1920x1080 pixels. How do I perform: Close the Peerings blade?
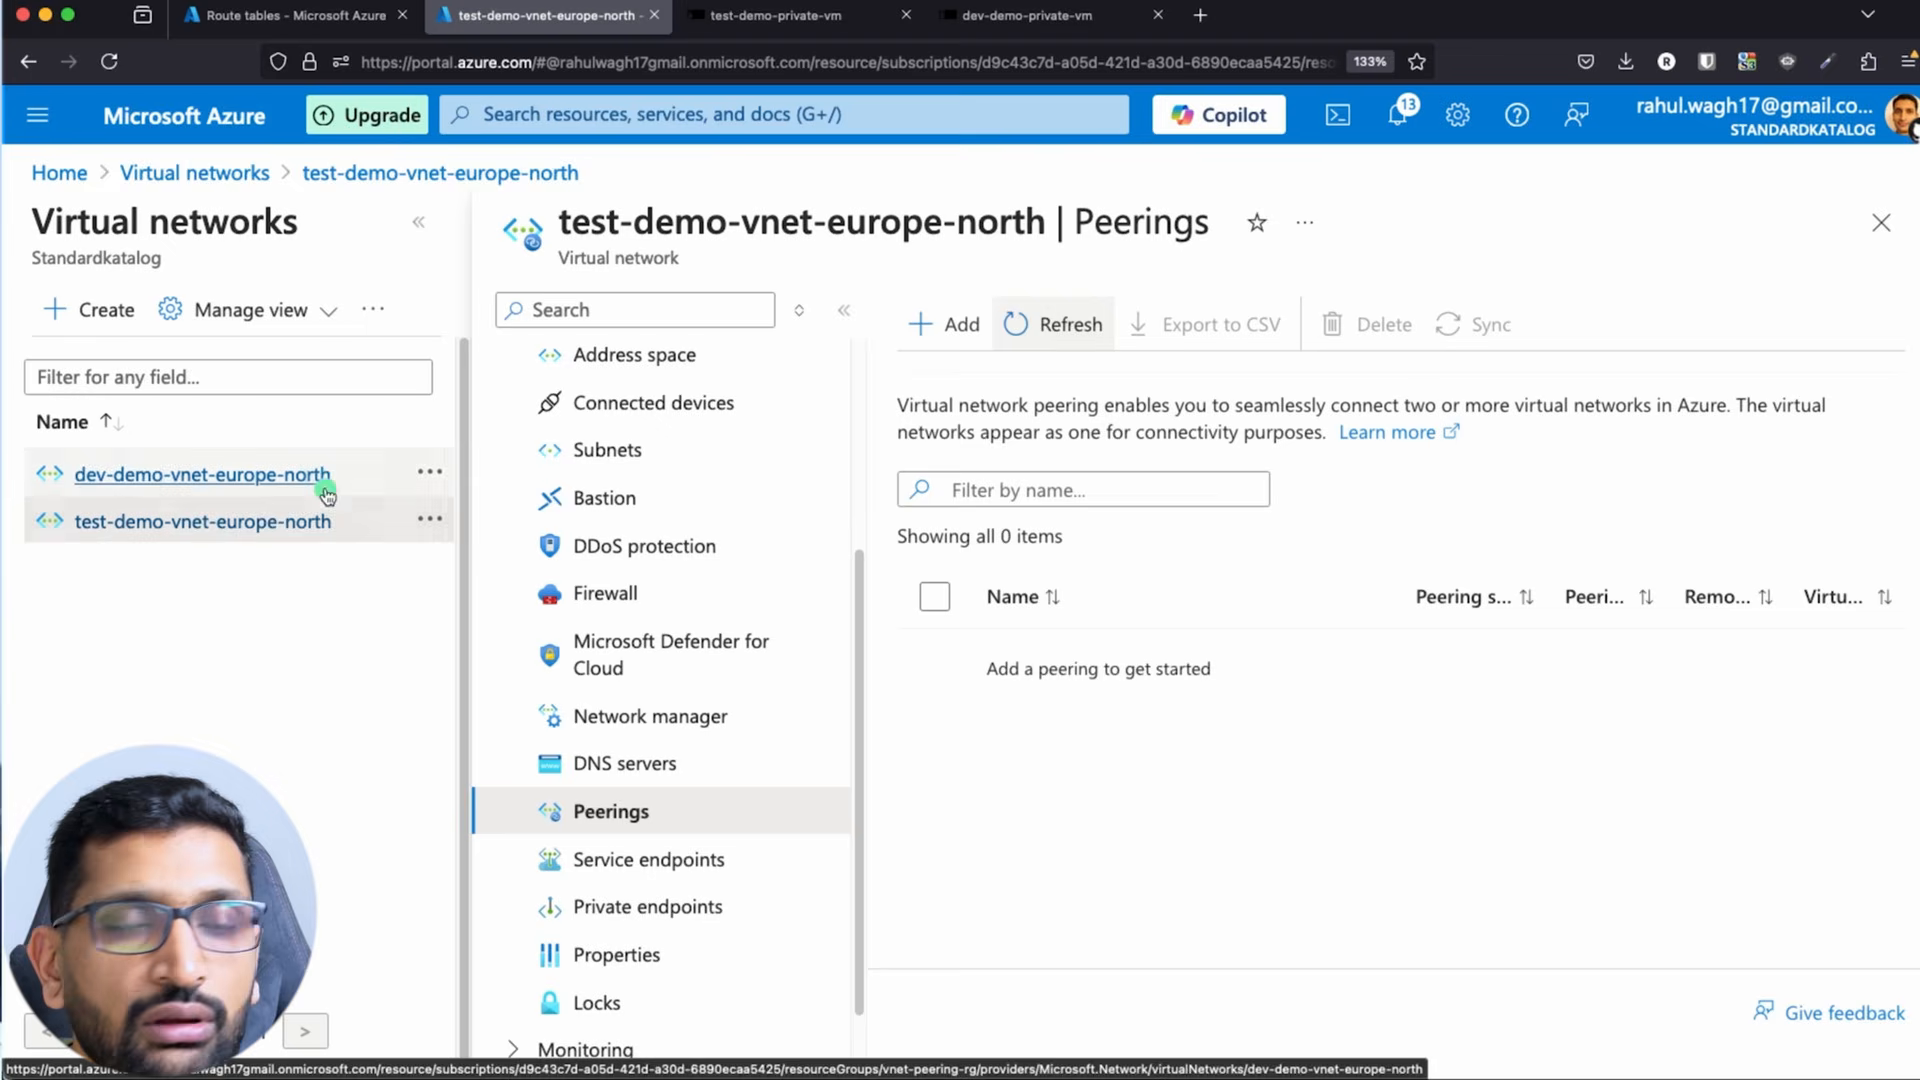1880,223
